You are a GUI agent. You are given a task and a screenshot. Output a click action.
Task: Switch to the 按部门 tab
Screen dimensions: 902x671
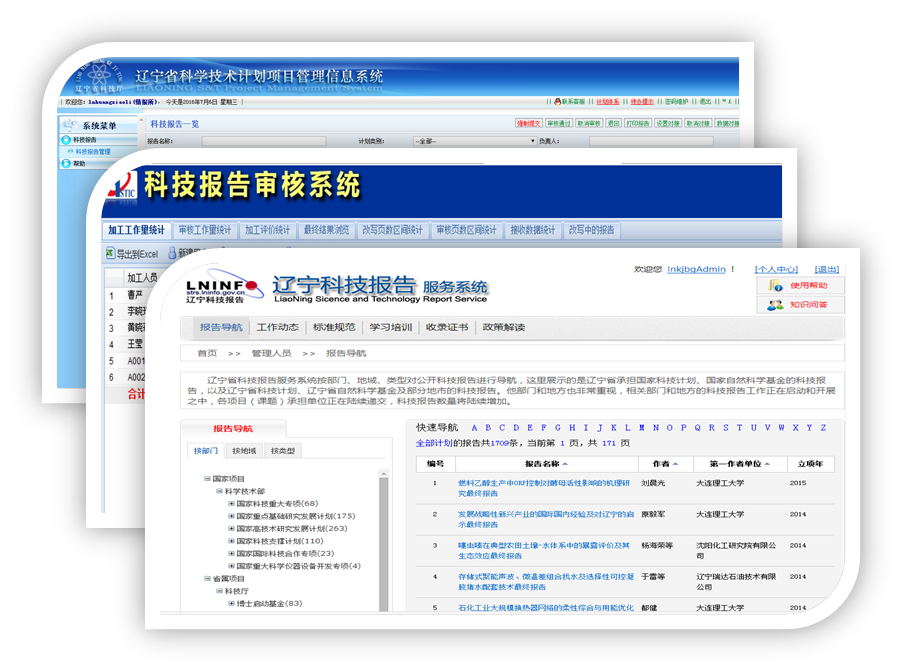[205, 451]
